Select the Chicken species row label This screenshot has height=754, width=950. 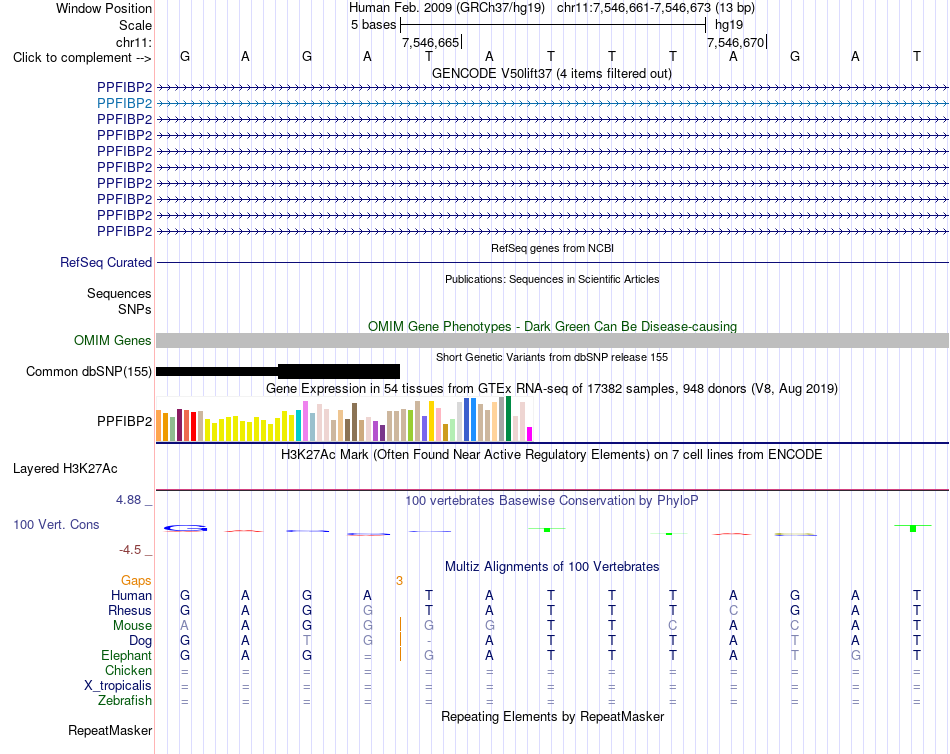click(128, 670)
